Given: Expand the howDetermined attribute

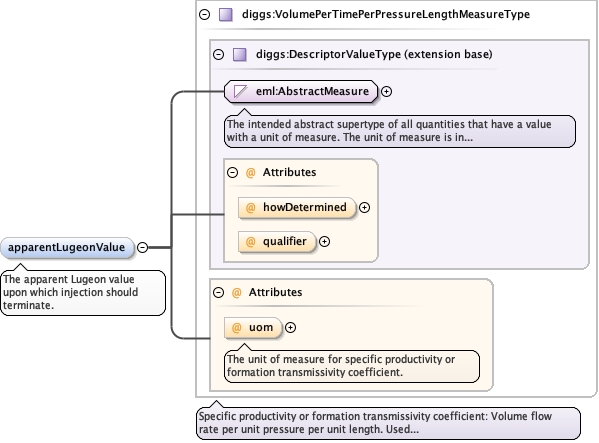Looking at the screenshot, I should point(364,207).
